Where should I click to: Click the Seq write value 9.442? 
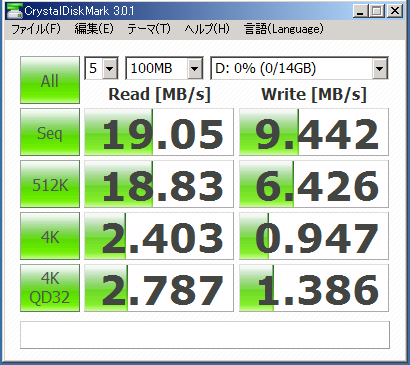314,132
